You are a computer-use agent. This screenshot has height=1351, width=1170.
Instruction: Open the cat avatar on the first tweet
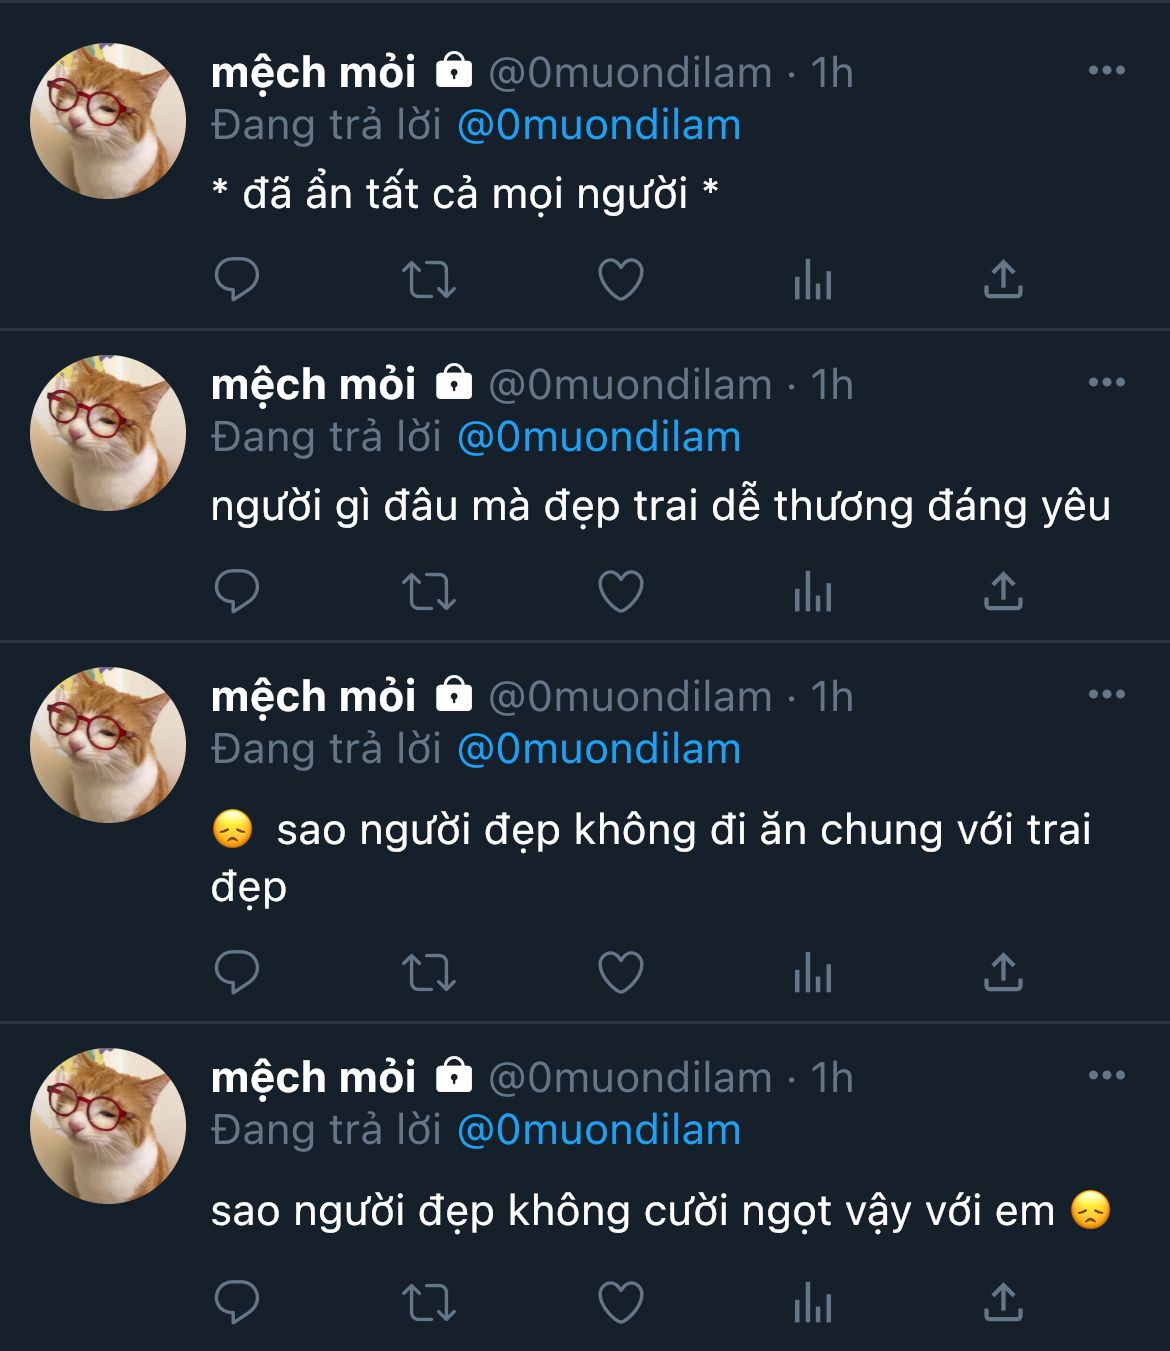click(108, 121)
